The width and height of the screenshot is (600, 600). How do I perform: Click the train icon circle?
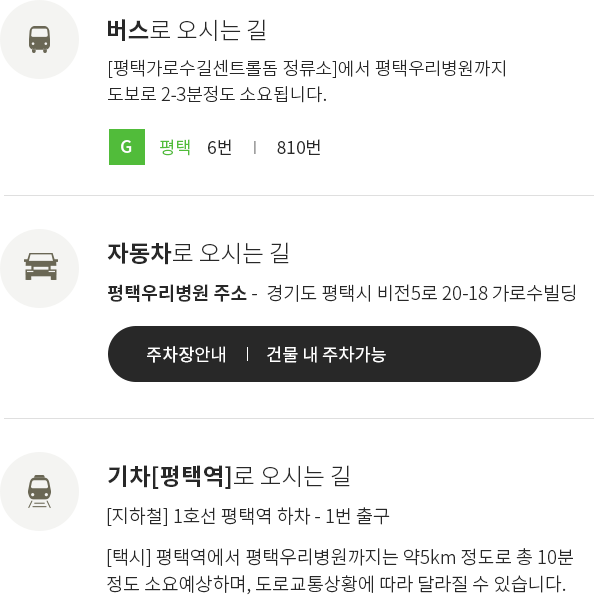[39, 491]
